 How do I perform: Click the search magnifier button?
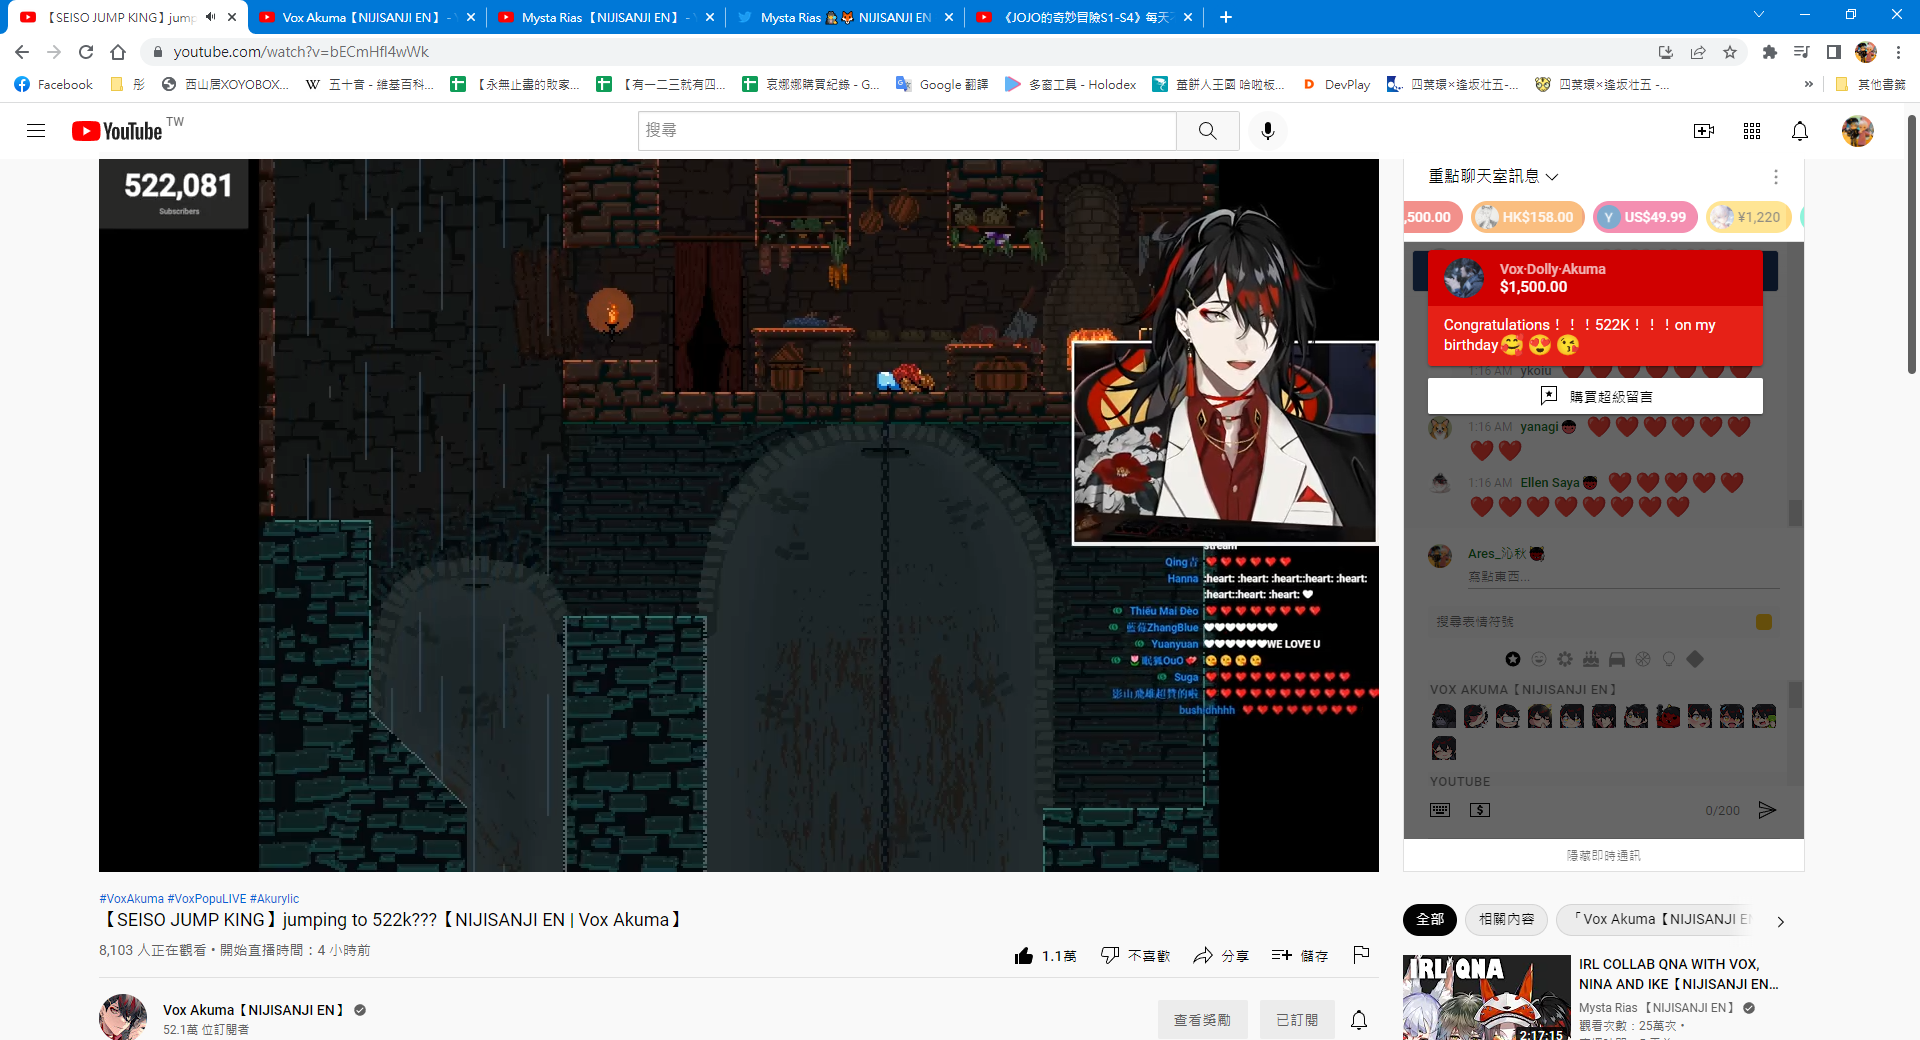(1208, 131)
